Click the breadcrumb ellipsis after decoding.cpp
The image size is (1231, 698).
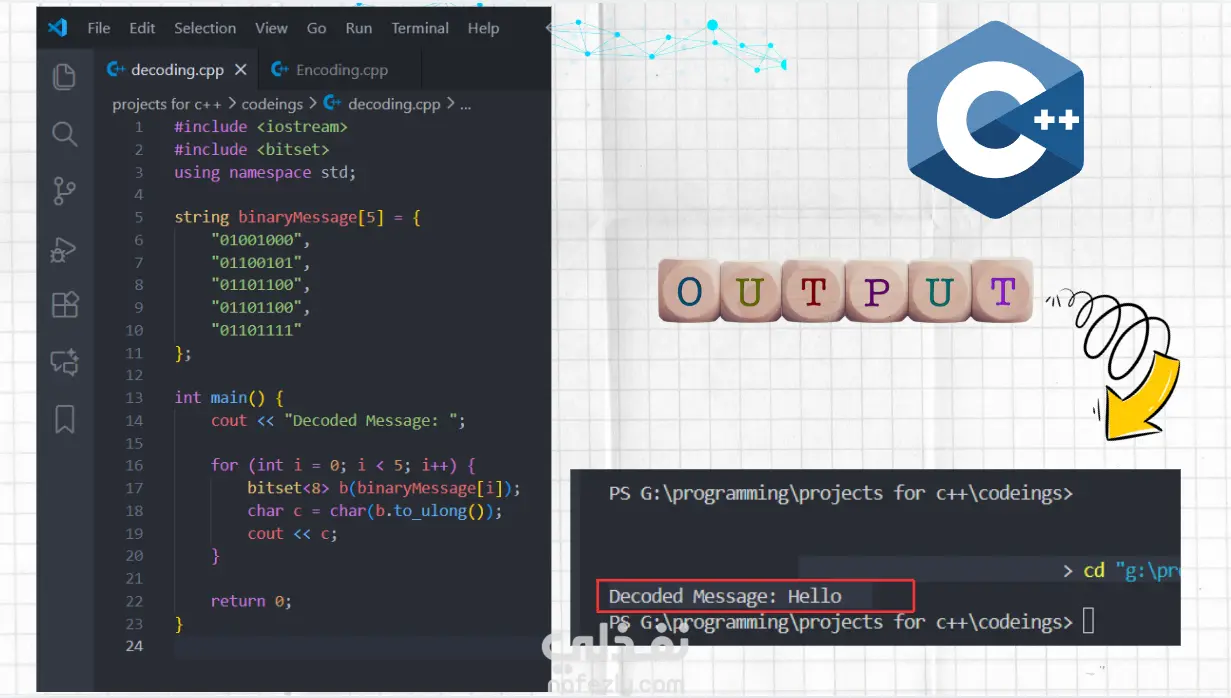465,104
